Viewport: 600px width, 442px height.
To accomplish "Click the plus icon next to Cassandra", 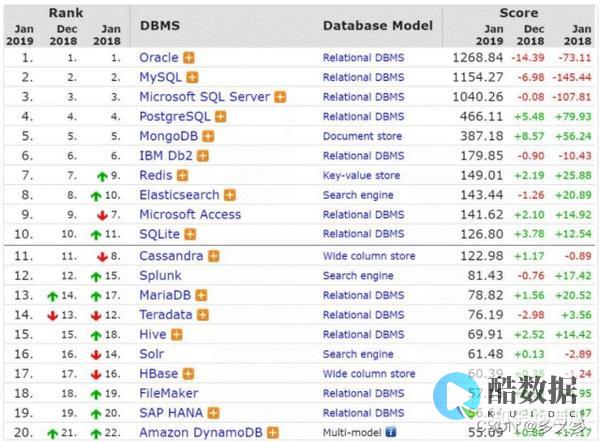I will coord(214,256).
